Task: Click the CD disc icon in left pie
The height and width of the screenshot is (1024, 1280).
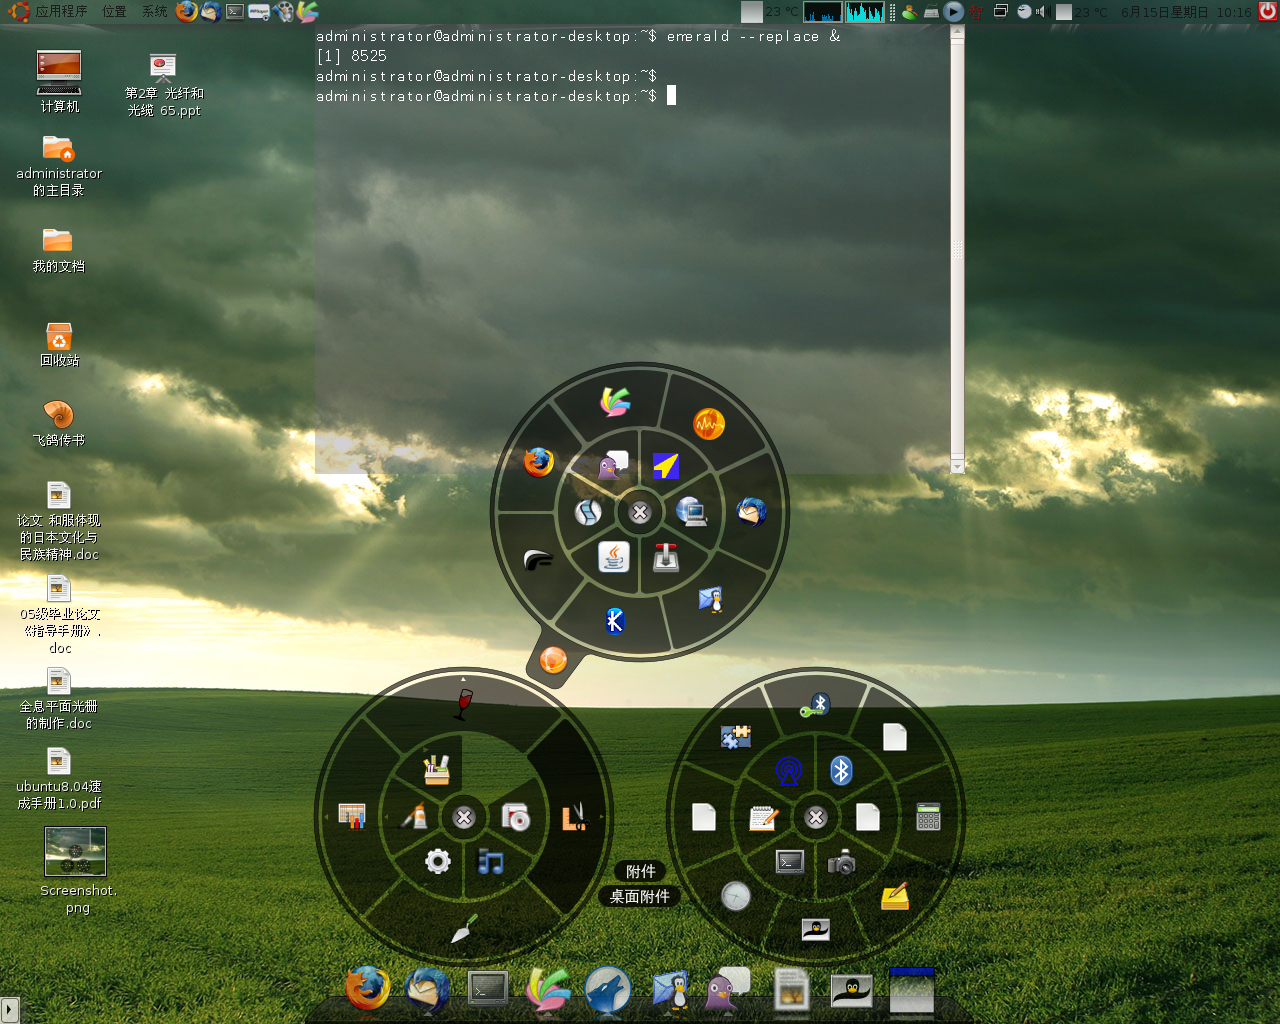Action: pos(515,817)
